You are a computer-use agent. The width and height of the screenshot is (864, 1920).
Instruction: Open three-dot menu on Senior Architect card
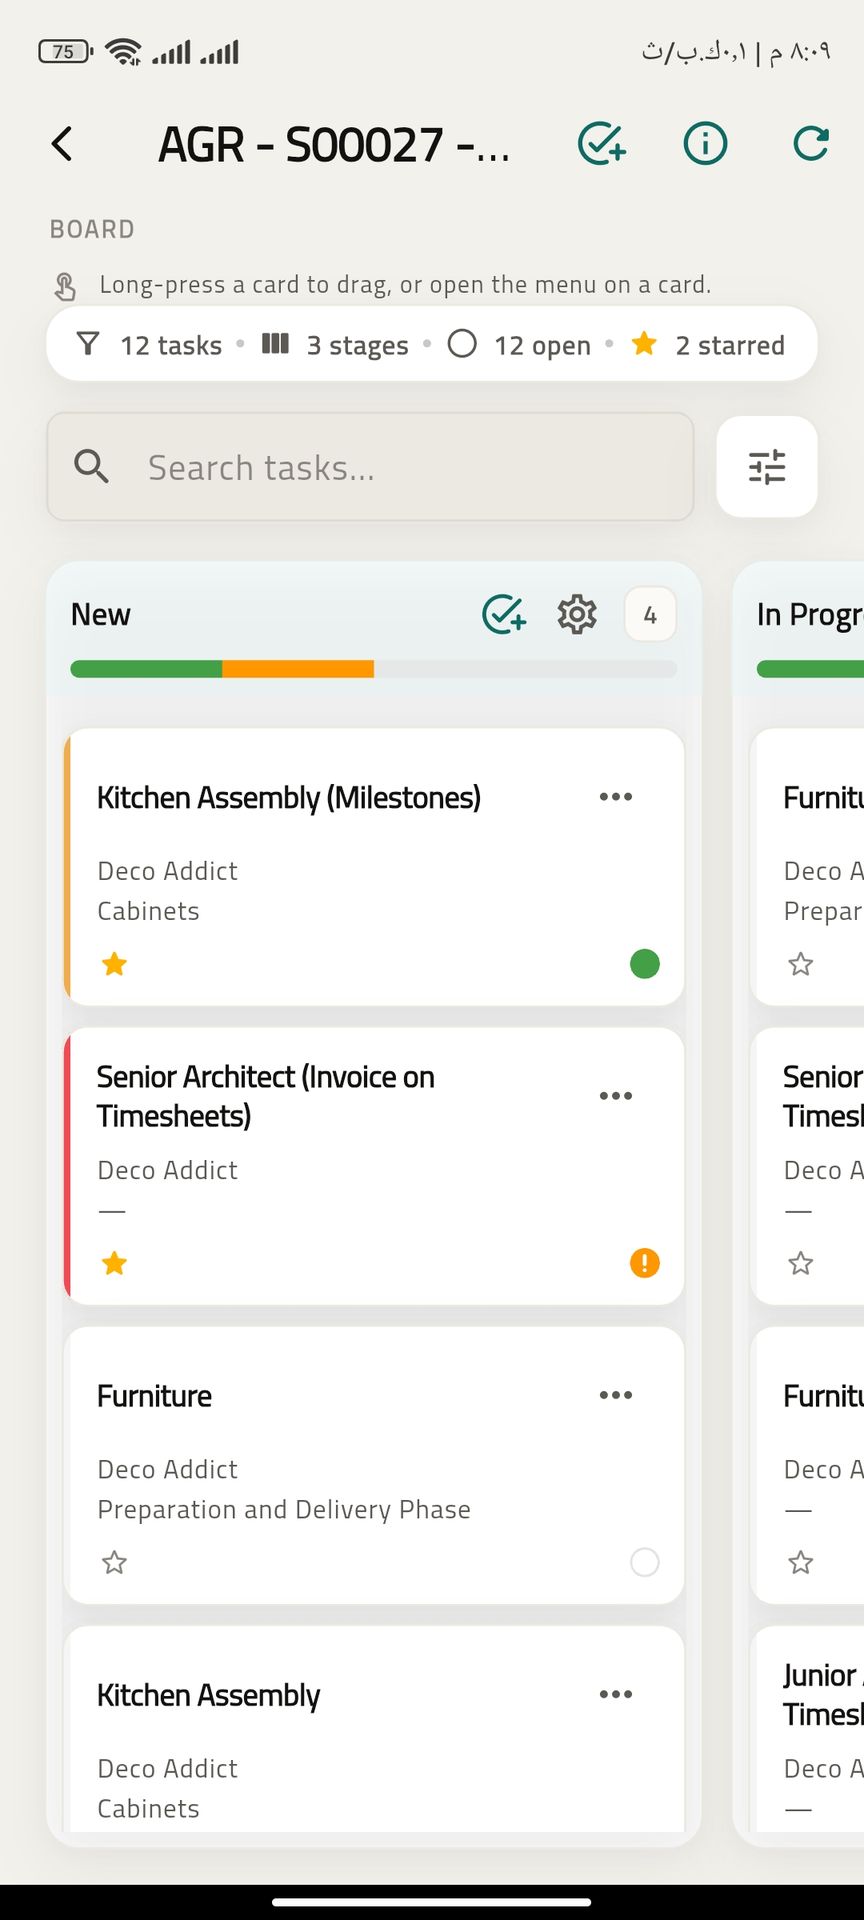(x=616, y=1096)
